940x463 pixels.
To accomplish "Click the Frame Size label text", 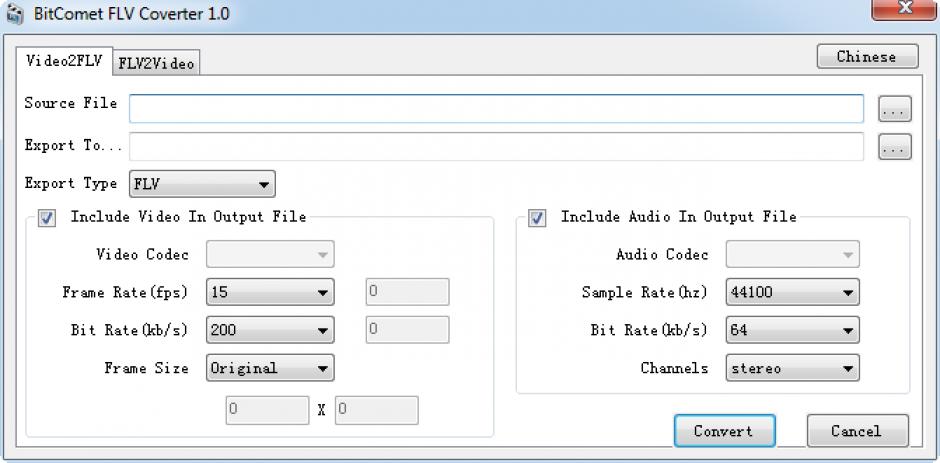I will click(146, 368).
